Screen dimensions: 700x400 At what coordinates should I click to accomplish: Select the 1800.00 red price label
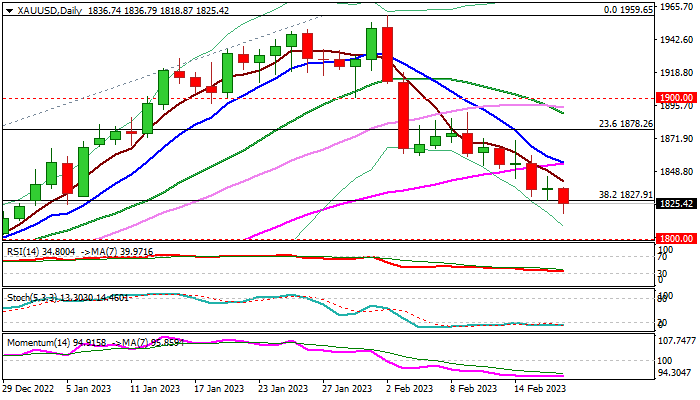[676, 238]
